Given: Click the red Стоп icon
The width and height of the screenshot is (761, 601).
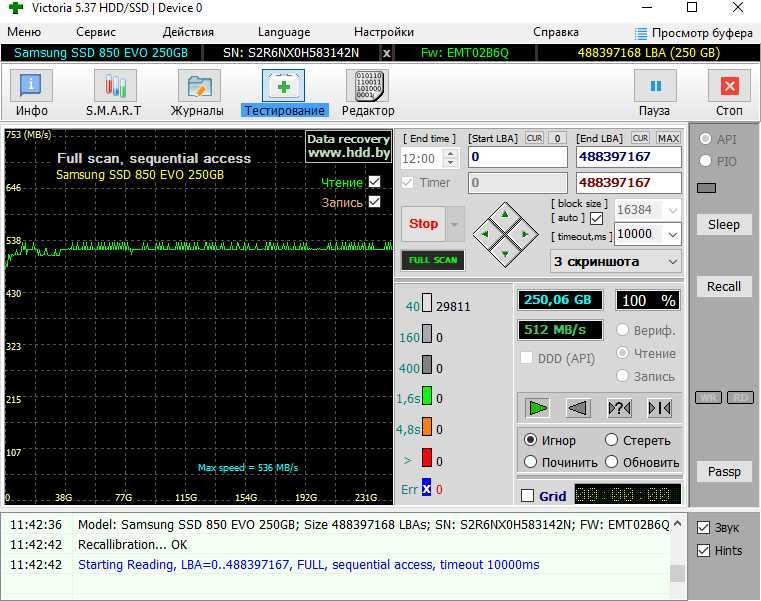Looking at the screenshot, I should (729, 87).
